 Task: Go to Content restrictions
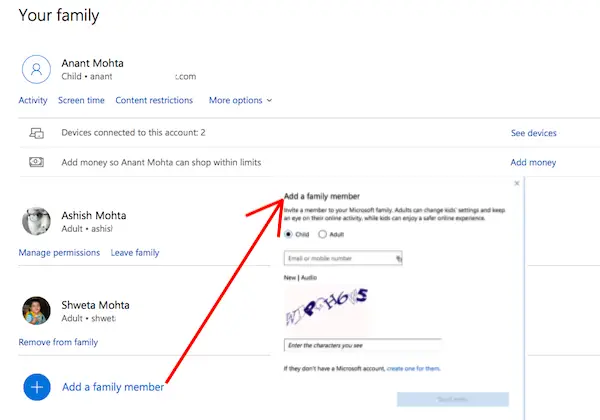click(x=154, y=100)
